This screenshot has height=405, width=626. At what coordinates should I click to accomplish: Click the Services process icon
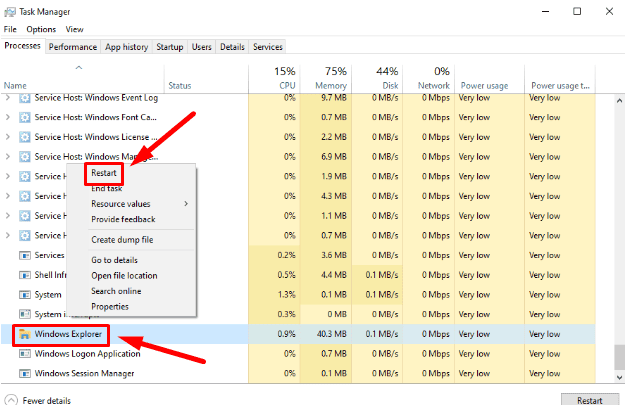pyautogui.click(x=25, y=255)
